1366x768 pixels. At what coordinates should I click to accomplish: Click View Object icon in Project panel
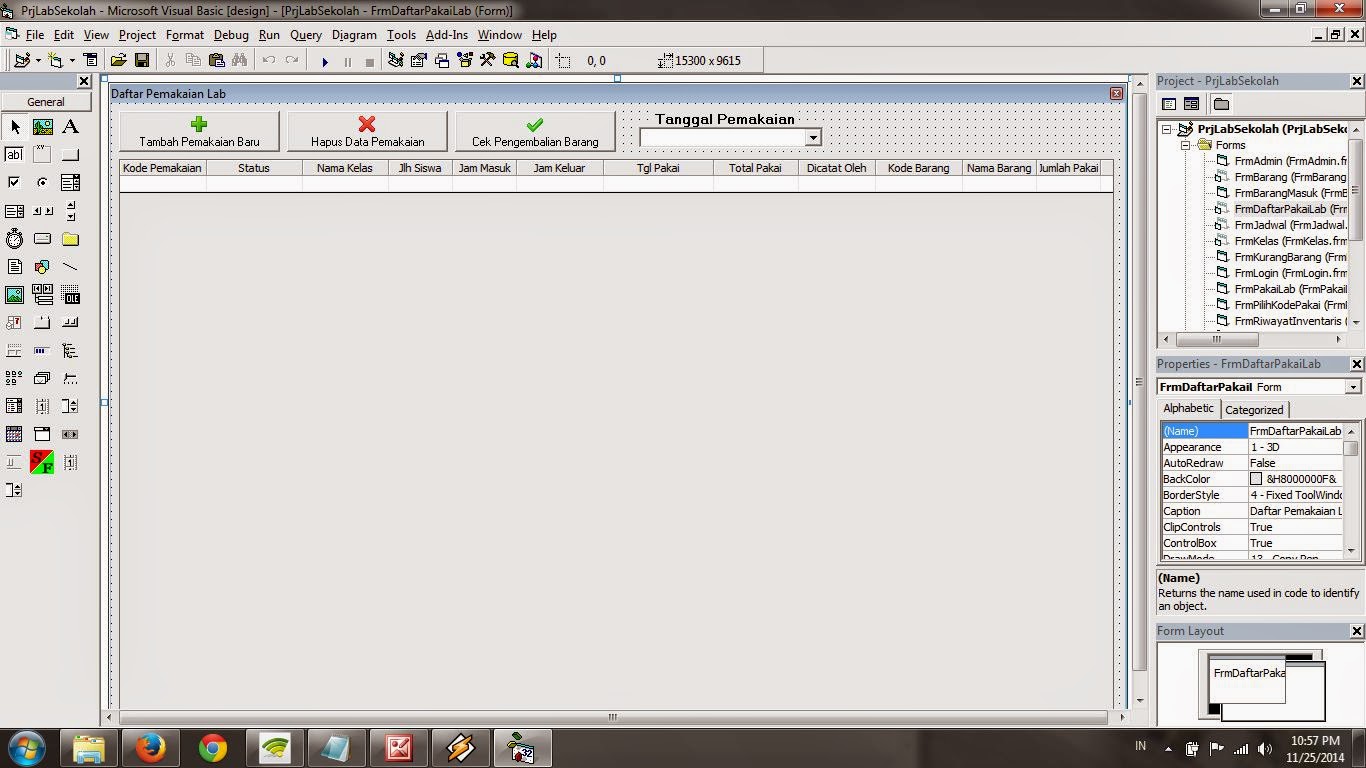pyautogui.click(x=1191, y=104)
